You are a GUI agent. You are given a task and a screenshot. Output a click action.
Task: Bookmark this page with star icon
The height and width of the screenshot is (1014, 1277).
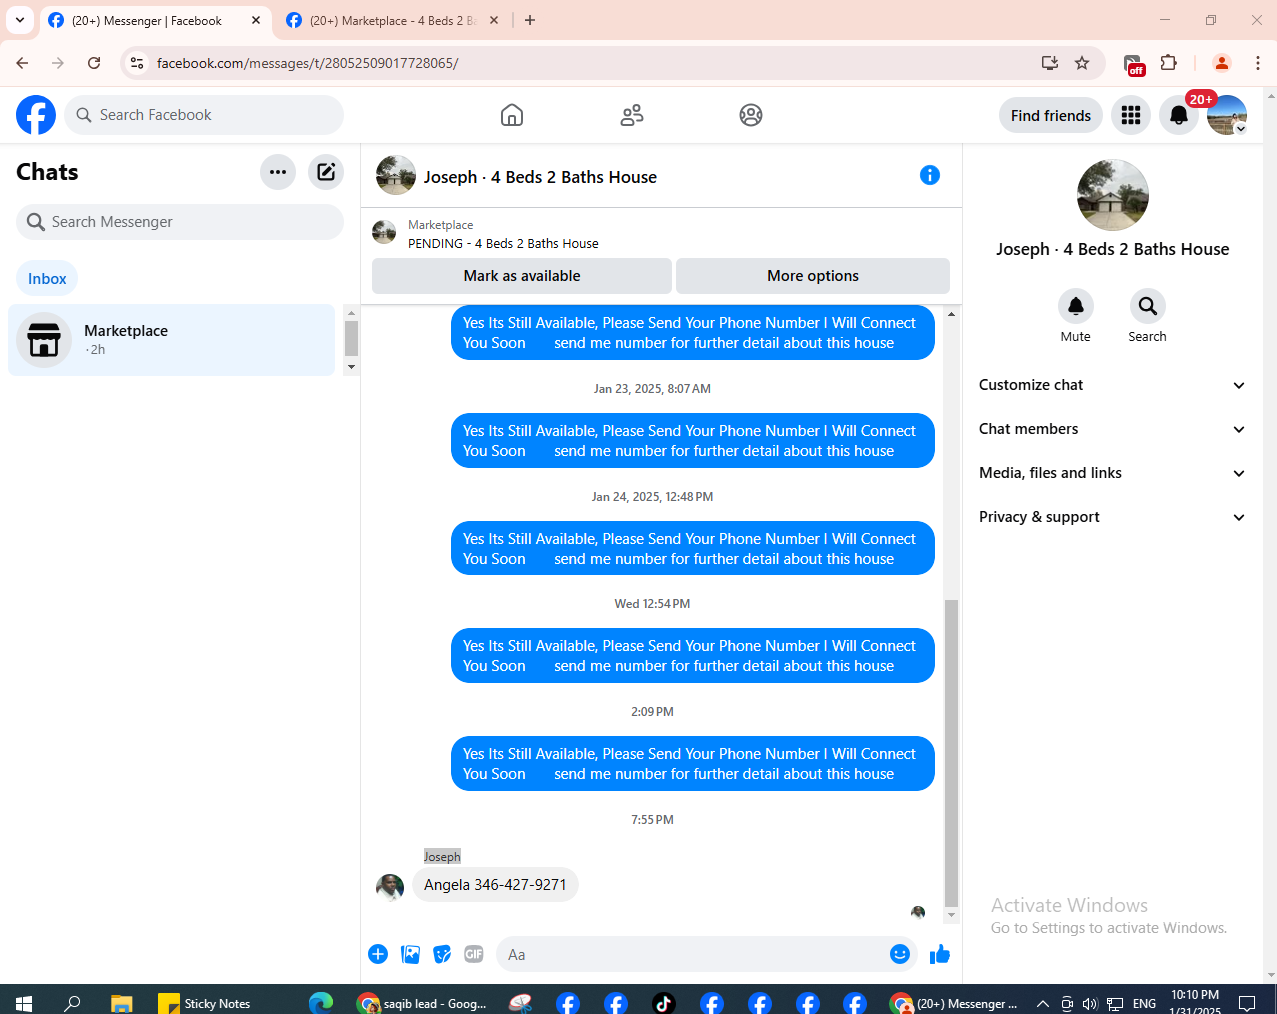[1082, 63]
